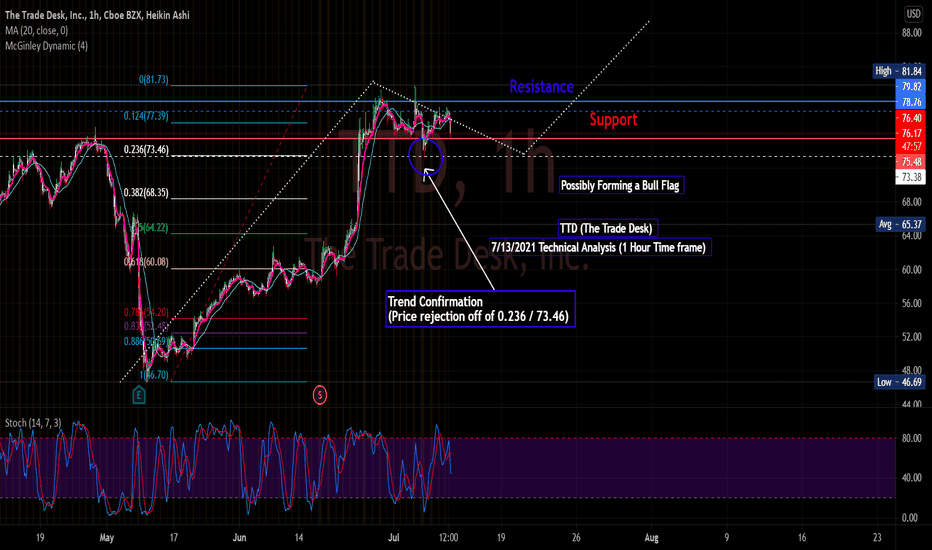Click the 73.38 white price tag

(911, 177)
